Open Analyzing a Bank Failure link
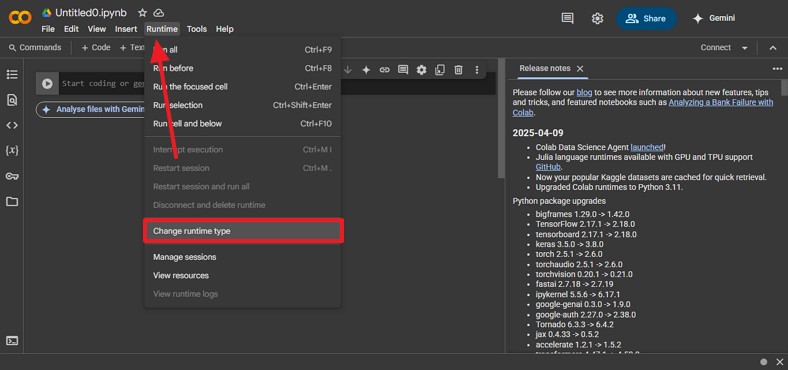 click(x=721, y=103)
